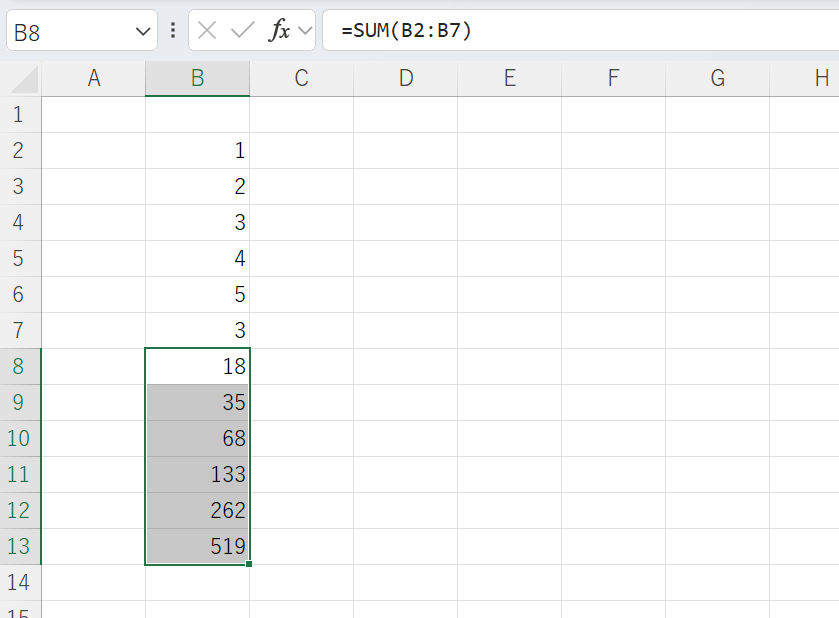Click the Insert Function fx icon
This screenshot has height=618, width=839.
[x=280, y=31]
